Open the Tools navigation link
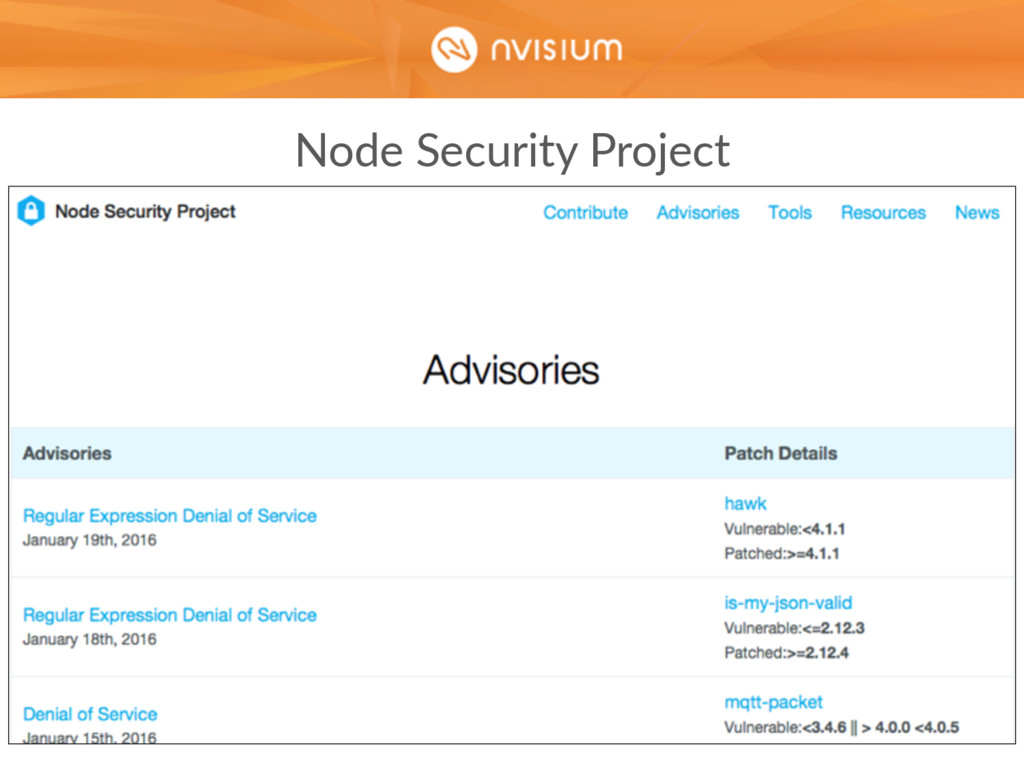 [x=790, y=213]
